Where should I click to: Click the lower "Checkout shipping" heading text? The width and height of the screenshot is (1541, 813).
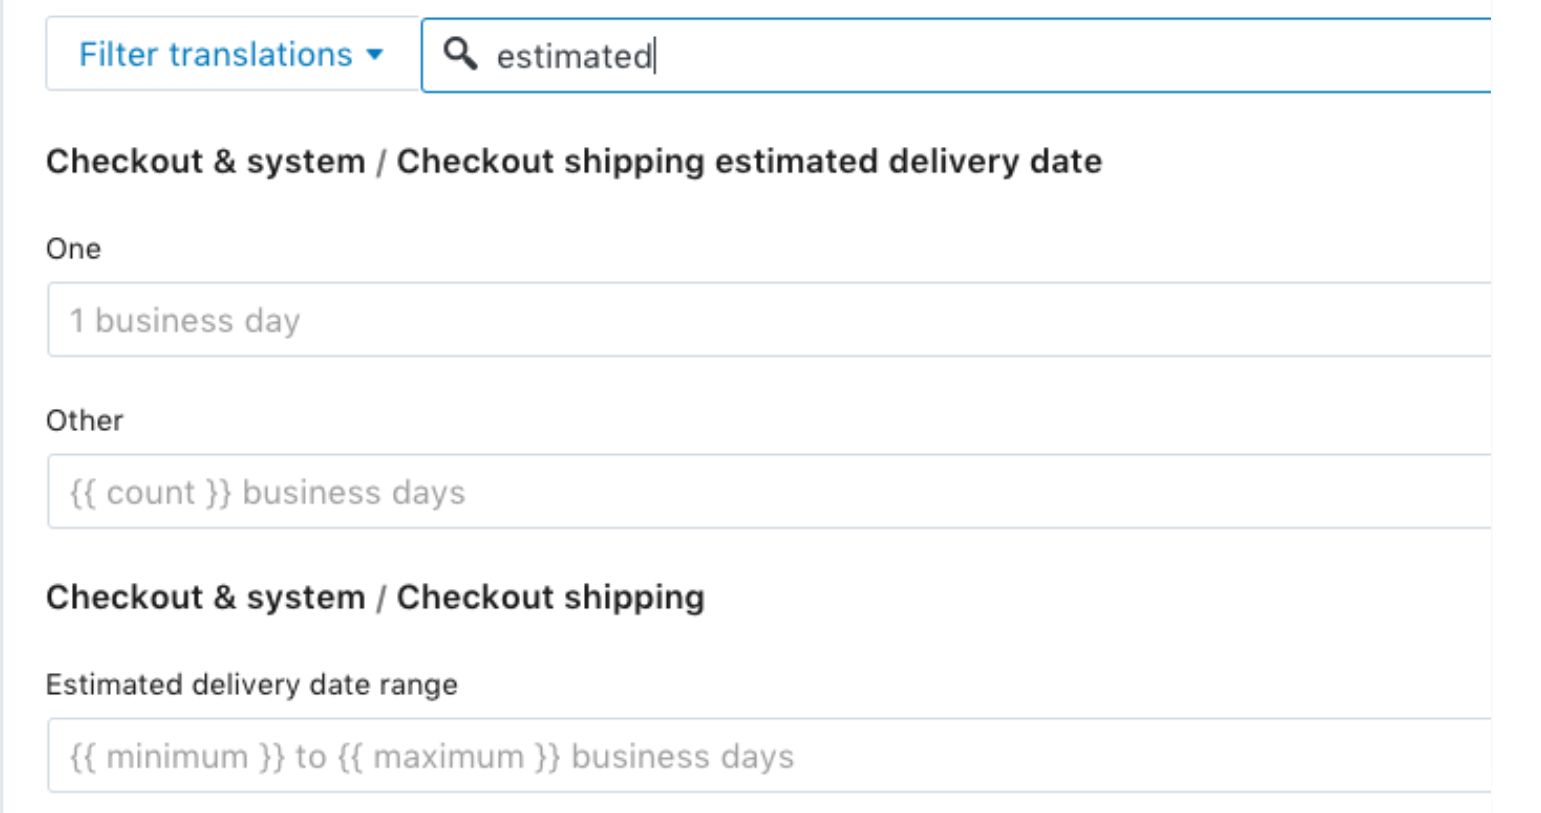(x=551, y=597)
